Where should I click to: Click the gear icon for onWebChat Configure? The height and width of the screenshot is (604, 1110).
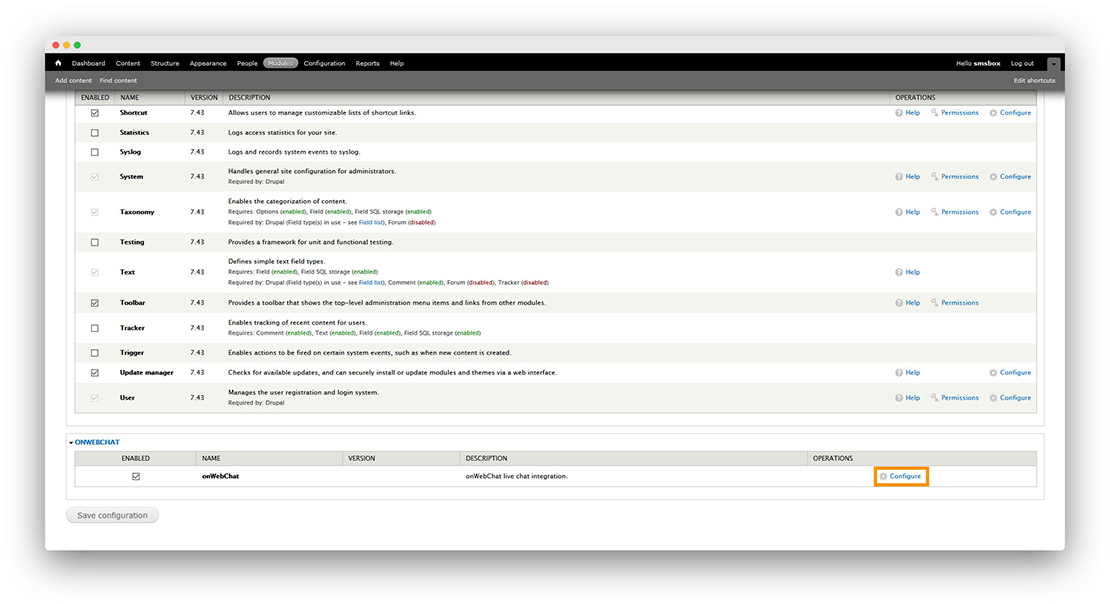coord(883,476)
